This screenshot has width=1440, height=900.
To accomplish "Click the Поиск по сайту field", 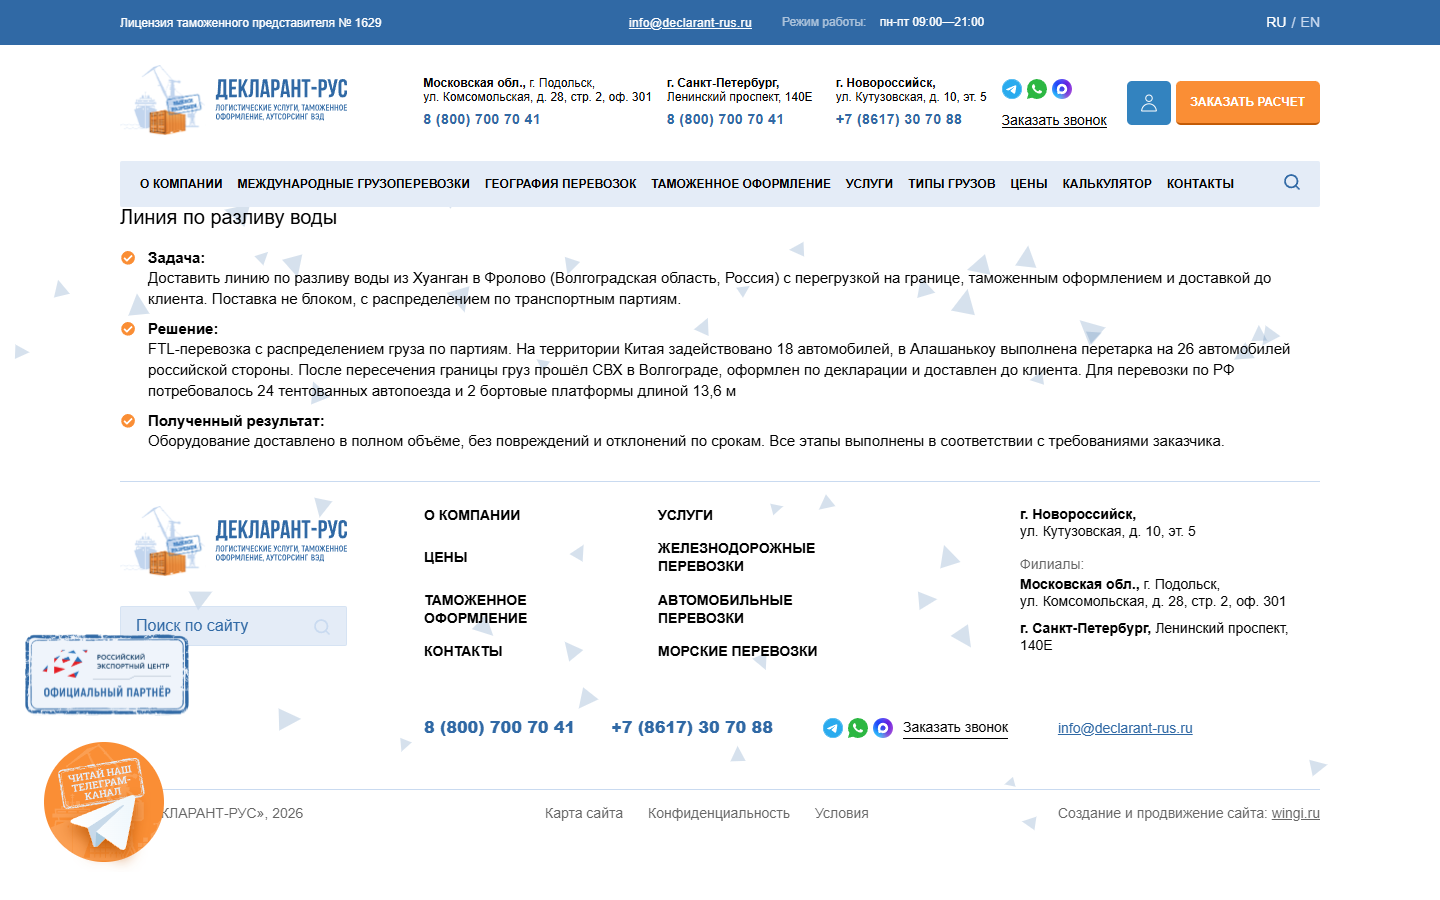I will tap(233, 626).
